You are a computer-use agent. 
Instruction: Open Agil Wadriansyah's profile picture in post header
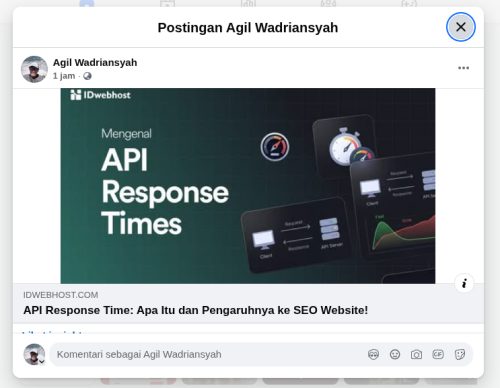click(34, 69)
